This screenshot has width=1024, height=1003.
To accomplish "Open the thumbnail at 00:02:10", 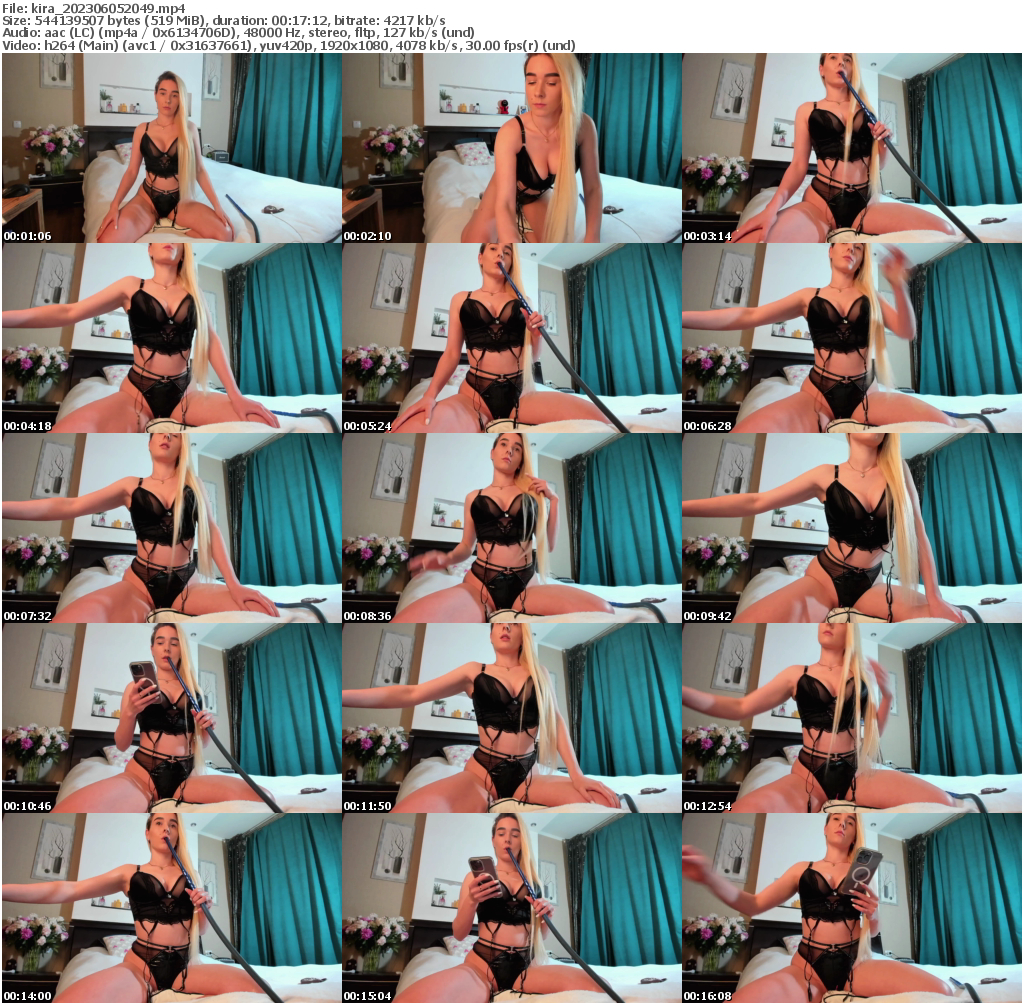I will coord(511,145).
